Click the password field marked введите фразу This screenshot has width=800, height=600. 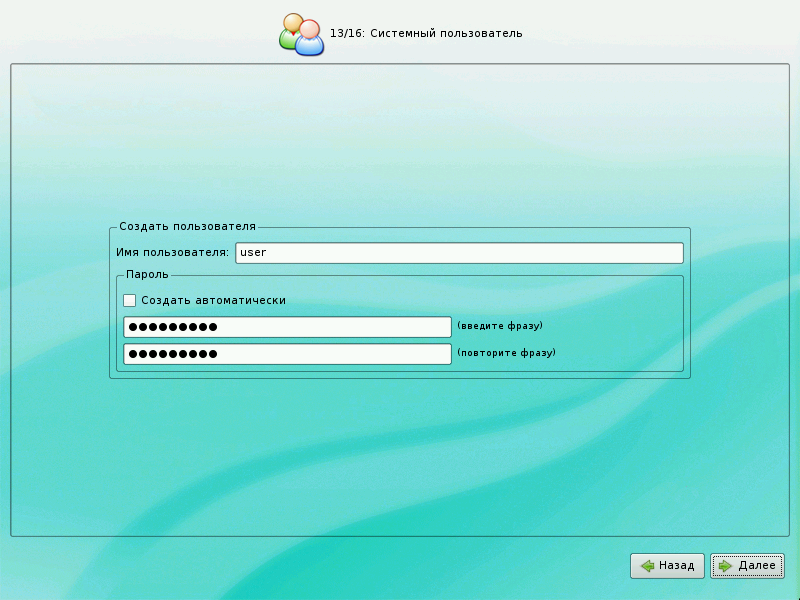(x=287, y=327)
